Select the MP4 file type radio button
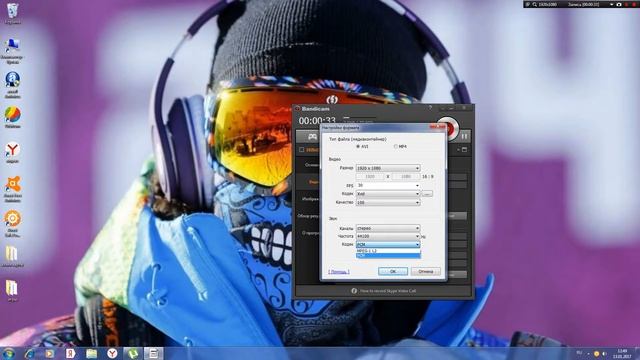The image size is (640, 360). (x=396, y=146)
